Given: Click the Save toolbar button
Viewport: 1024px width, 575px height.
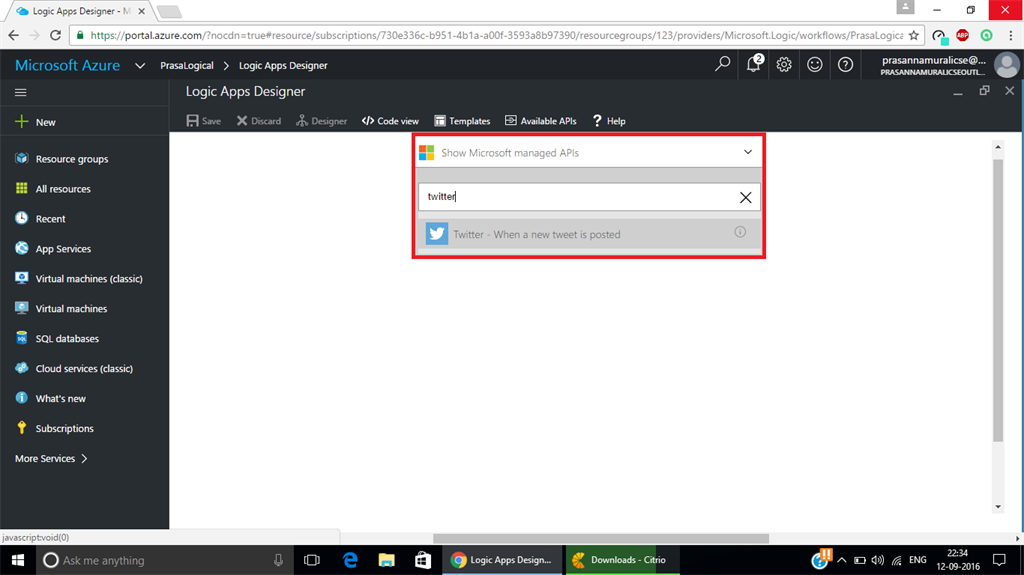Looking at the screenshot, I should [204, 121].
